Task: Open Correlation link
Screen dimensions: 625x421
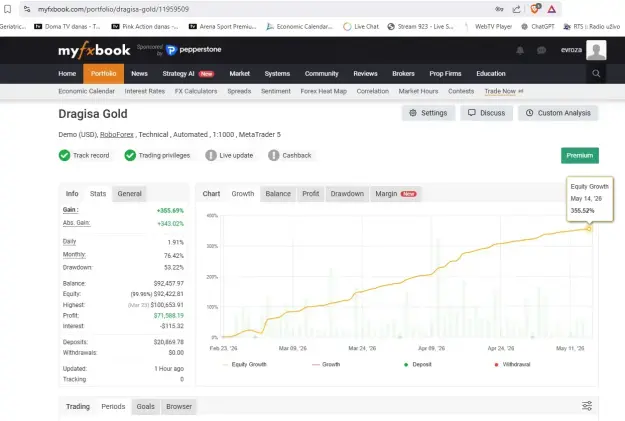Action: click(x=373, y=91)
